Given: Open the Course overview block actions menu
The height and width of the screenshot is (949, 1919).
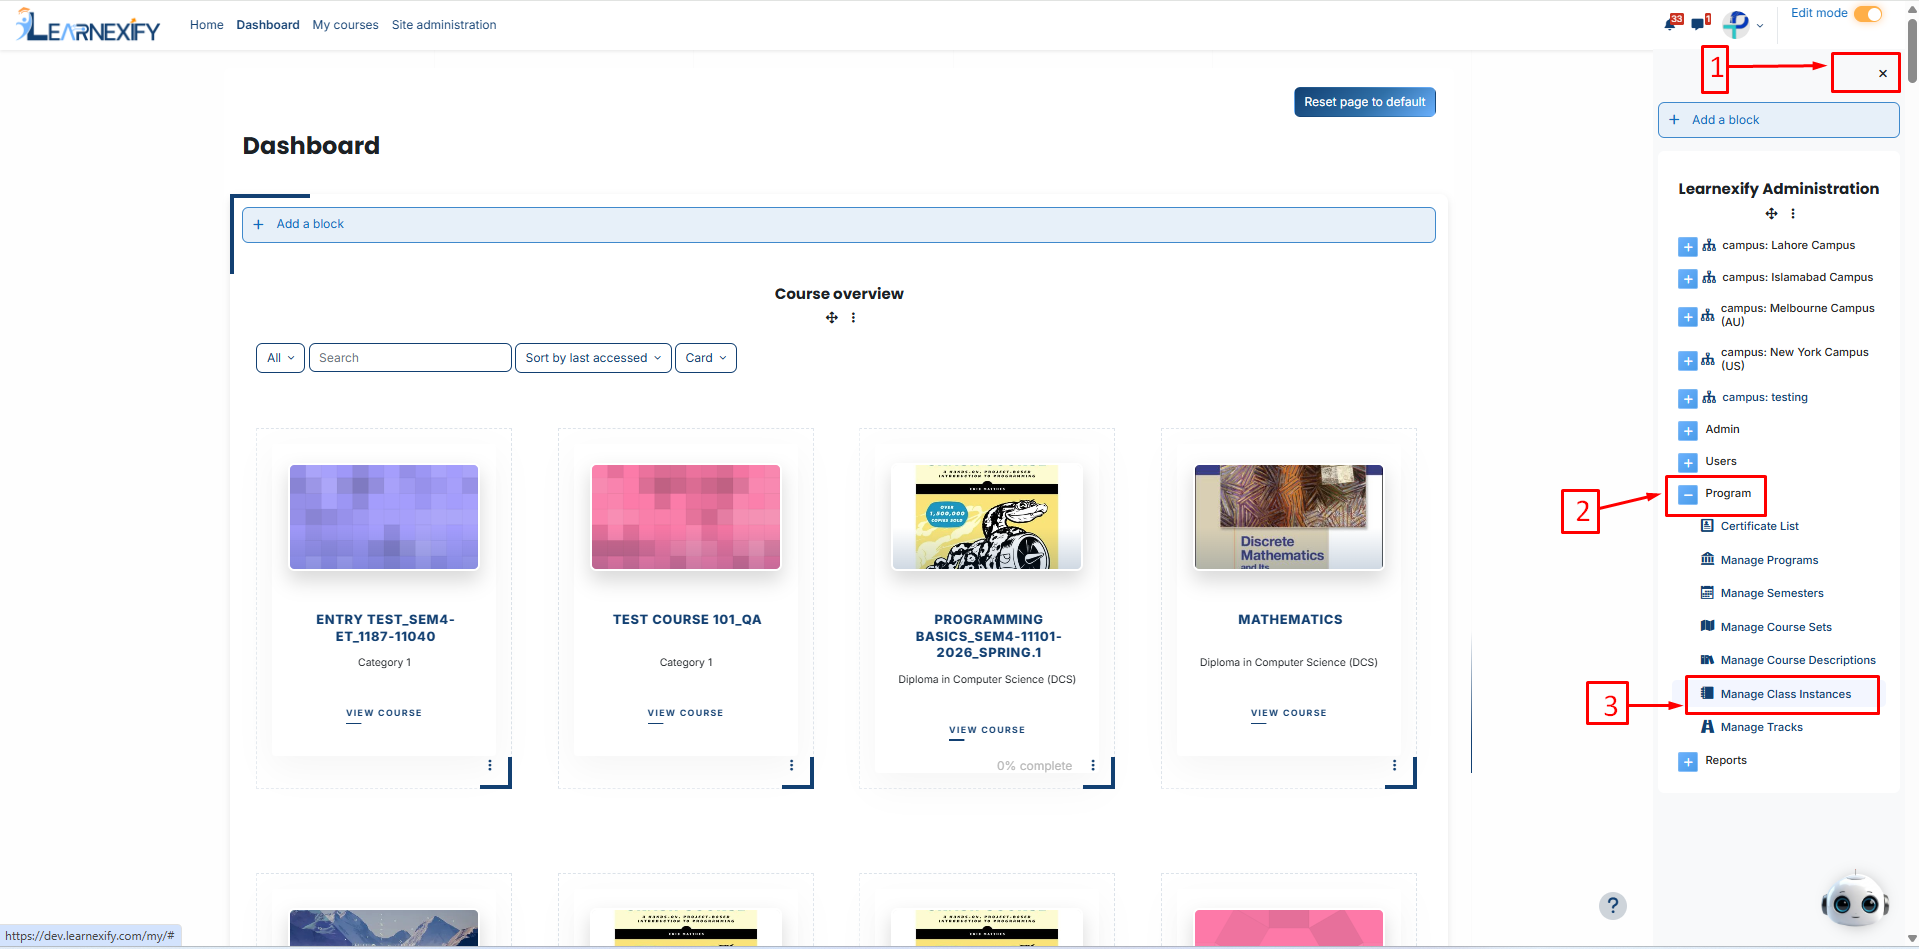Looking at the screenshot, I should click(x=853, y=318).
